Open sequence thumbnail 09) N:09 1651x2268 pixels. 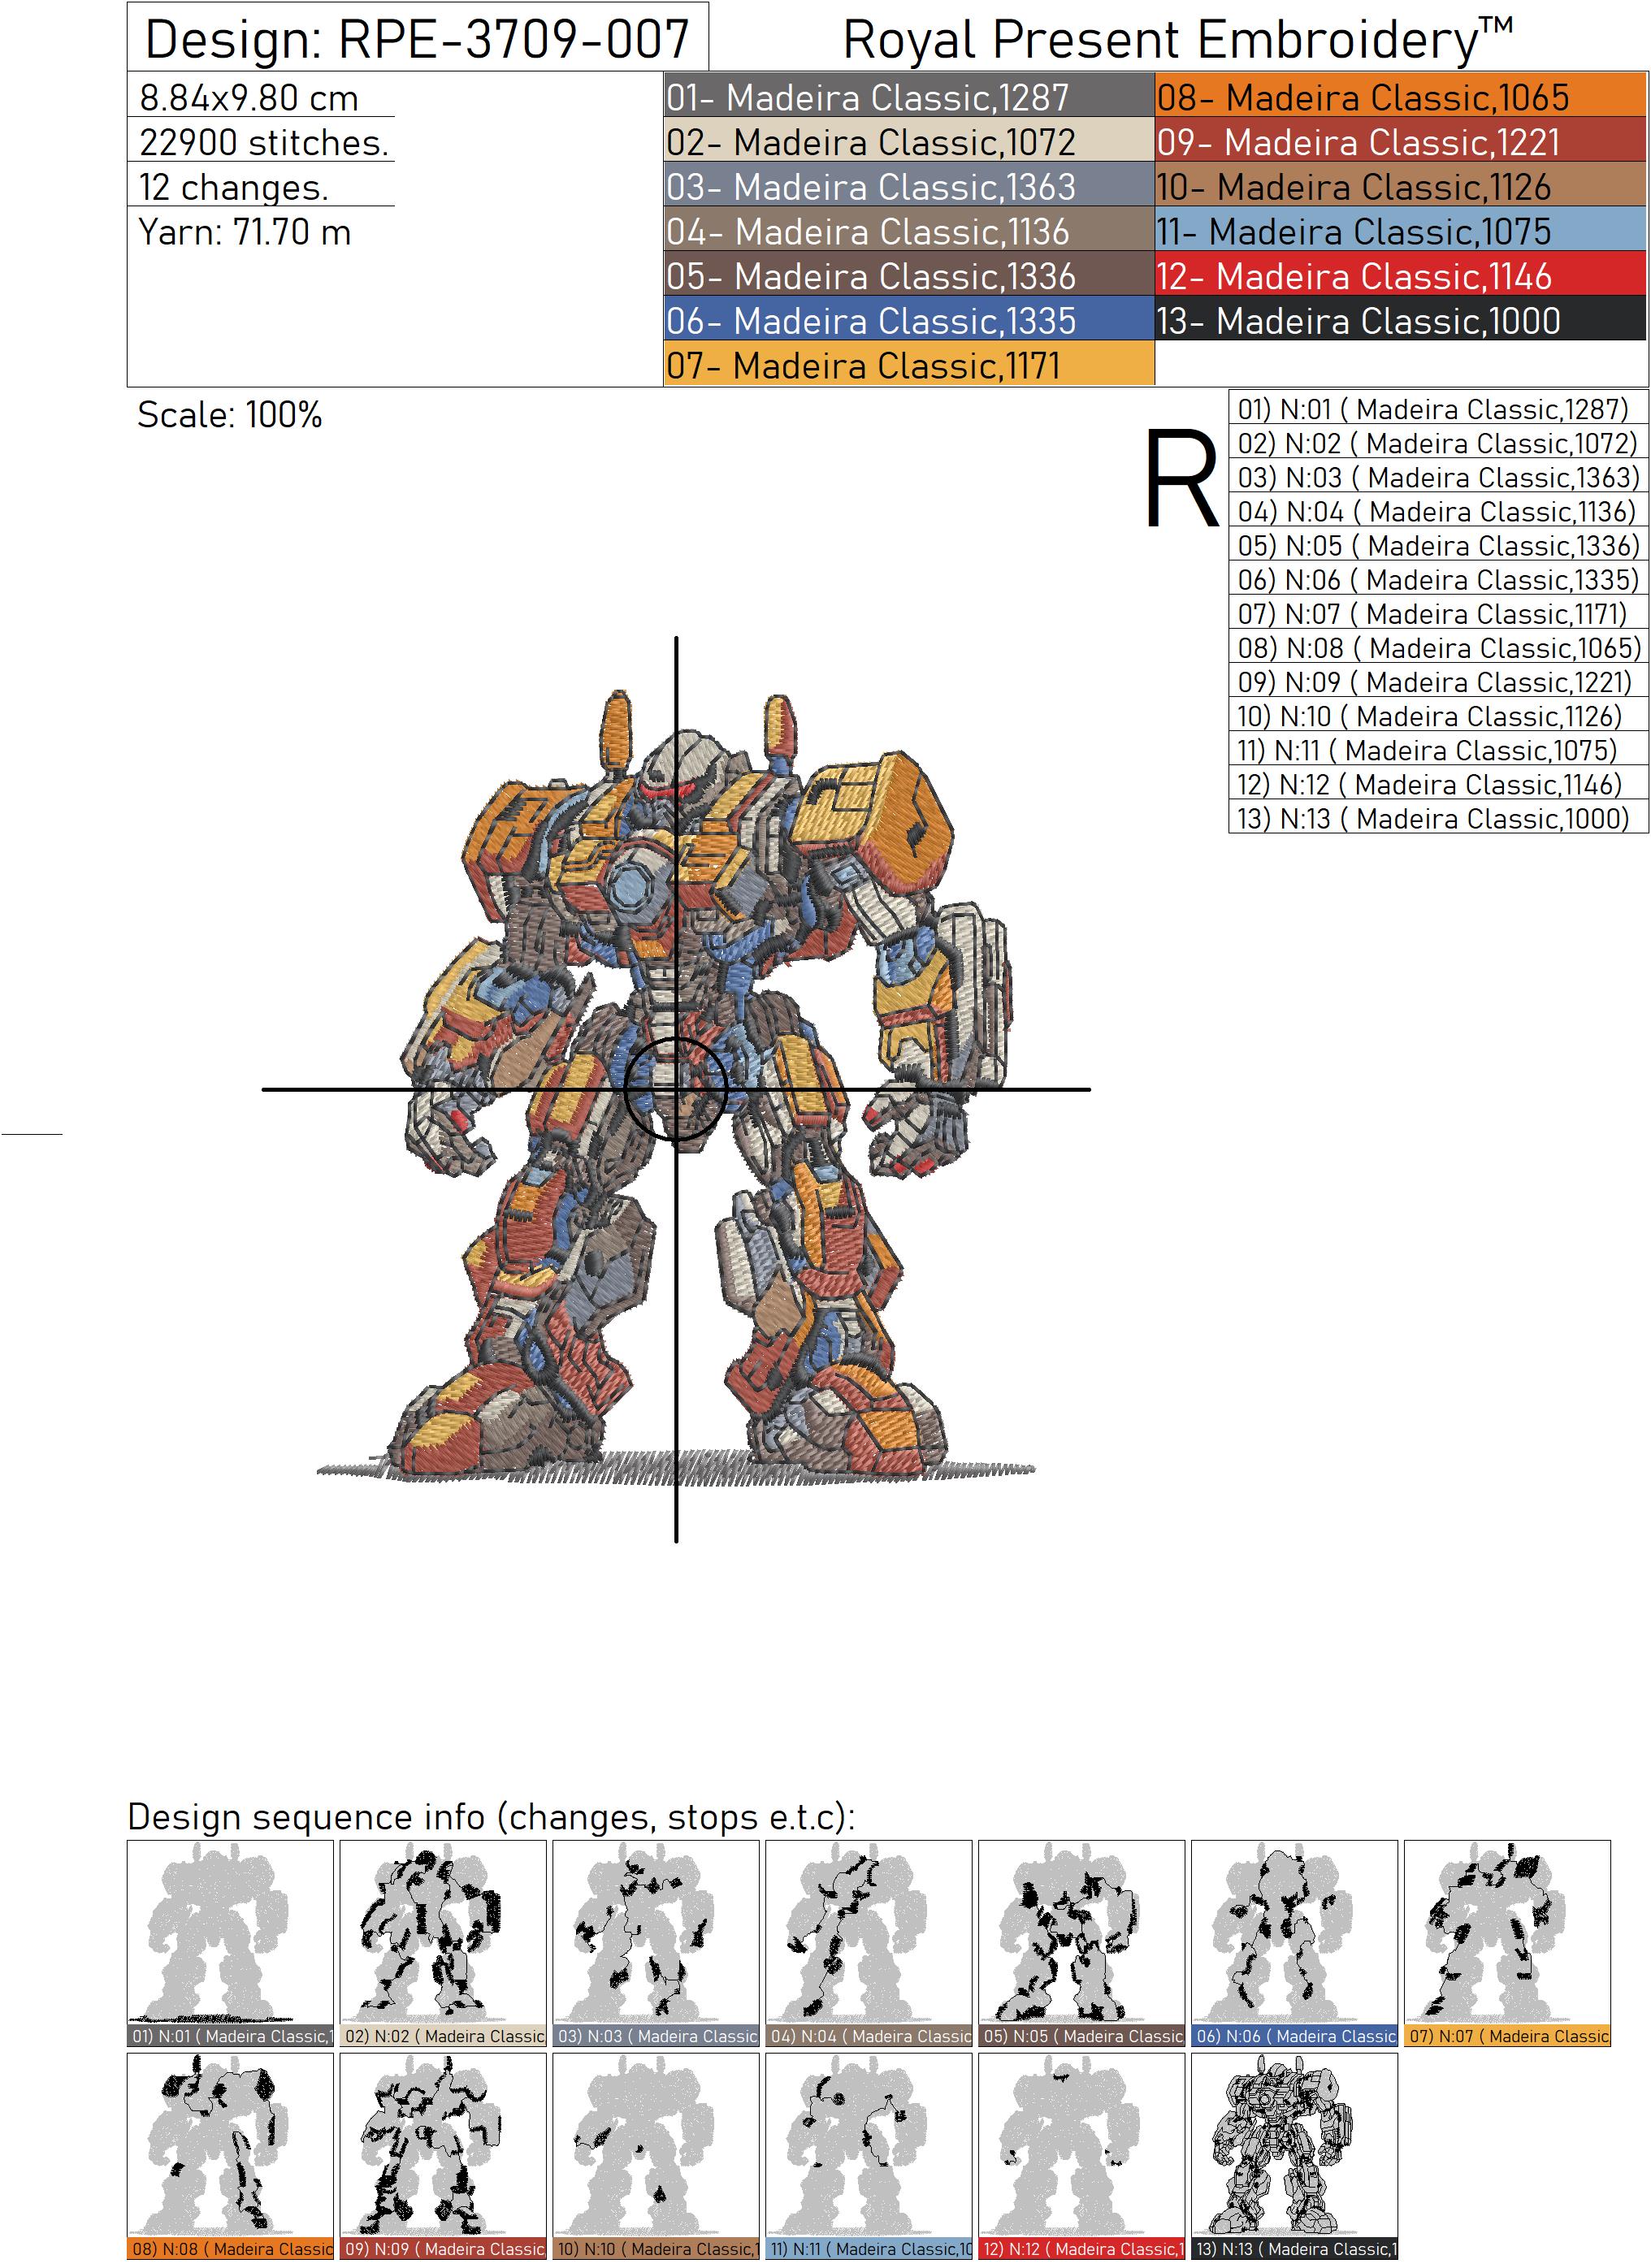tap(443, 2156)
